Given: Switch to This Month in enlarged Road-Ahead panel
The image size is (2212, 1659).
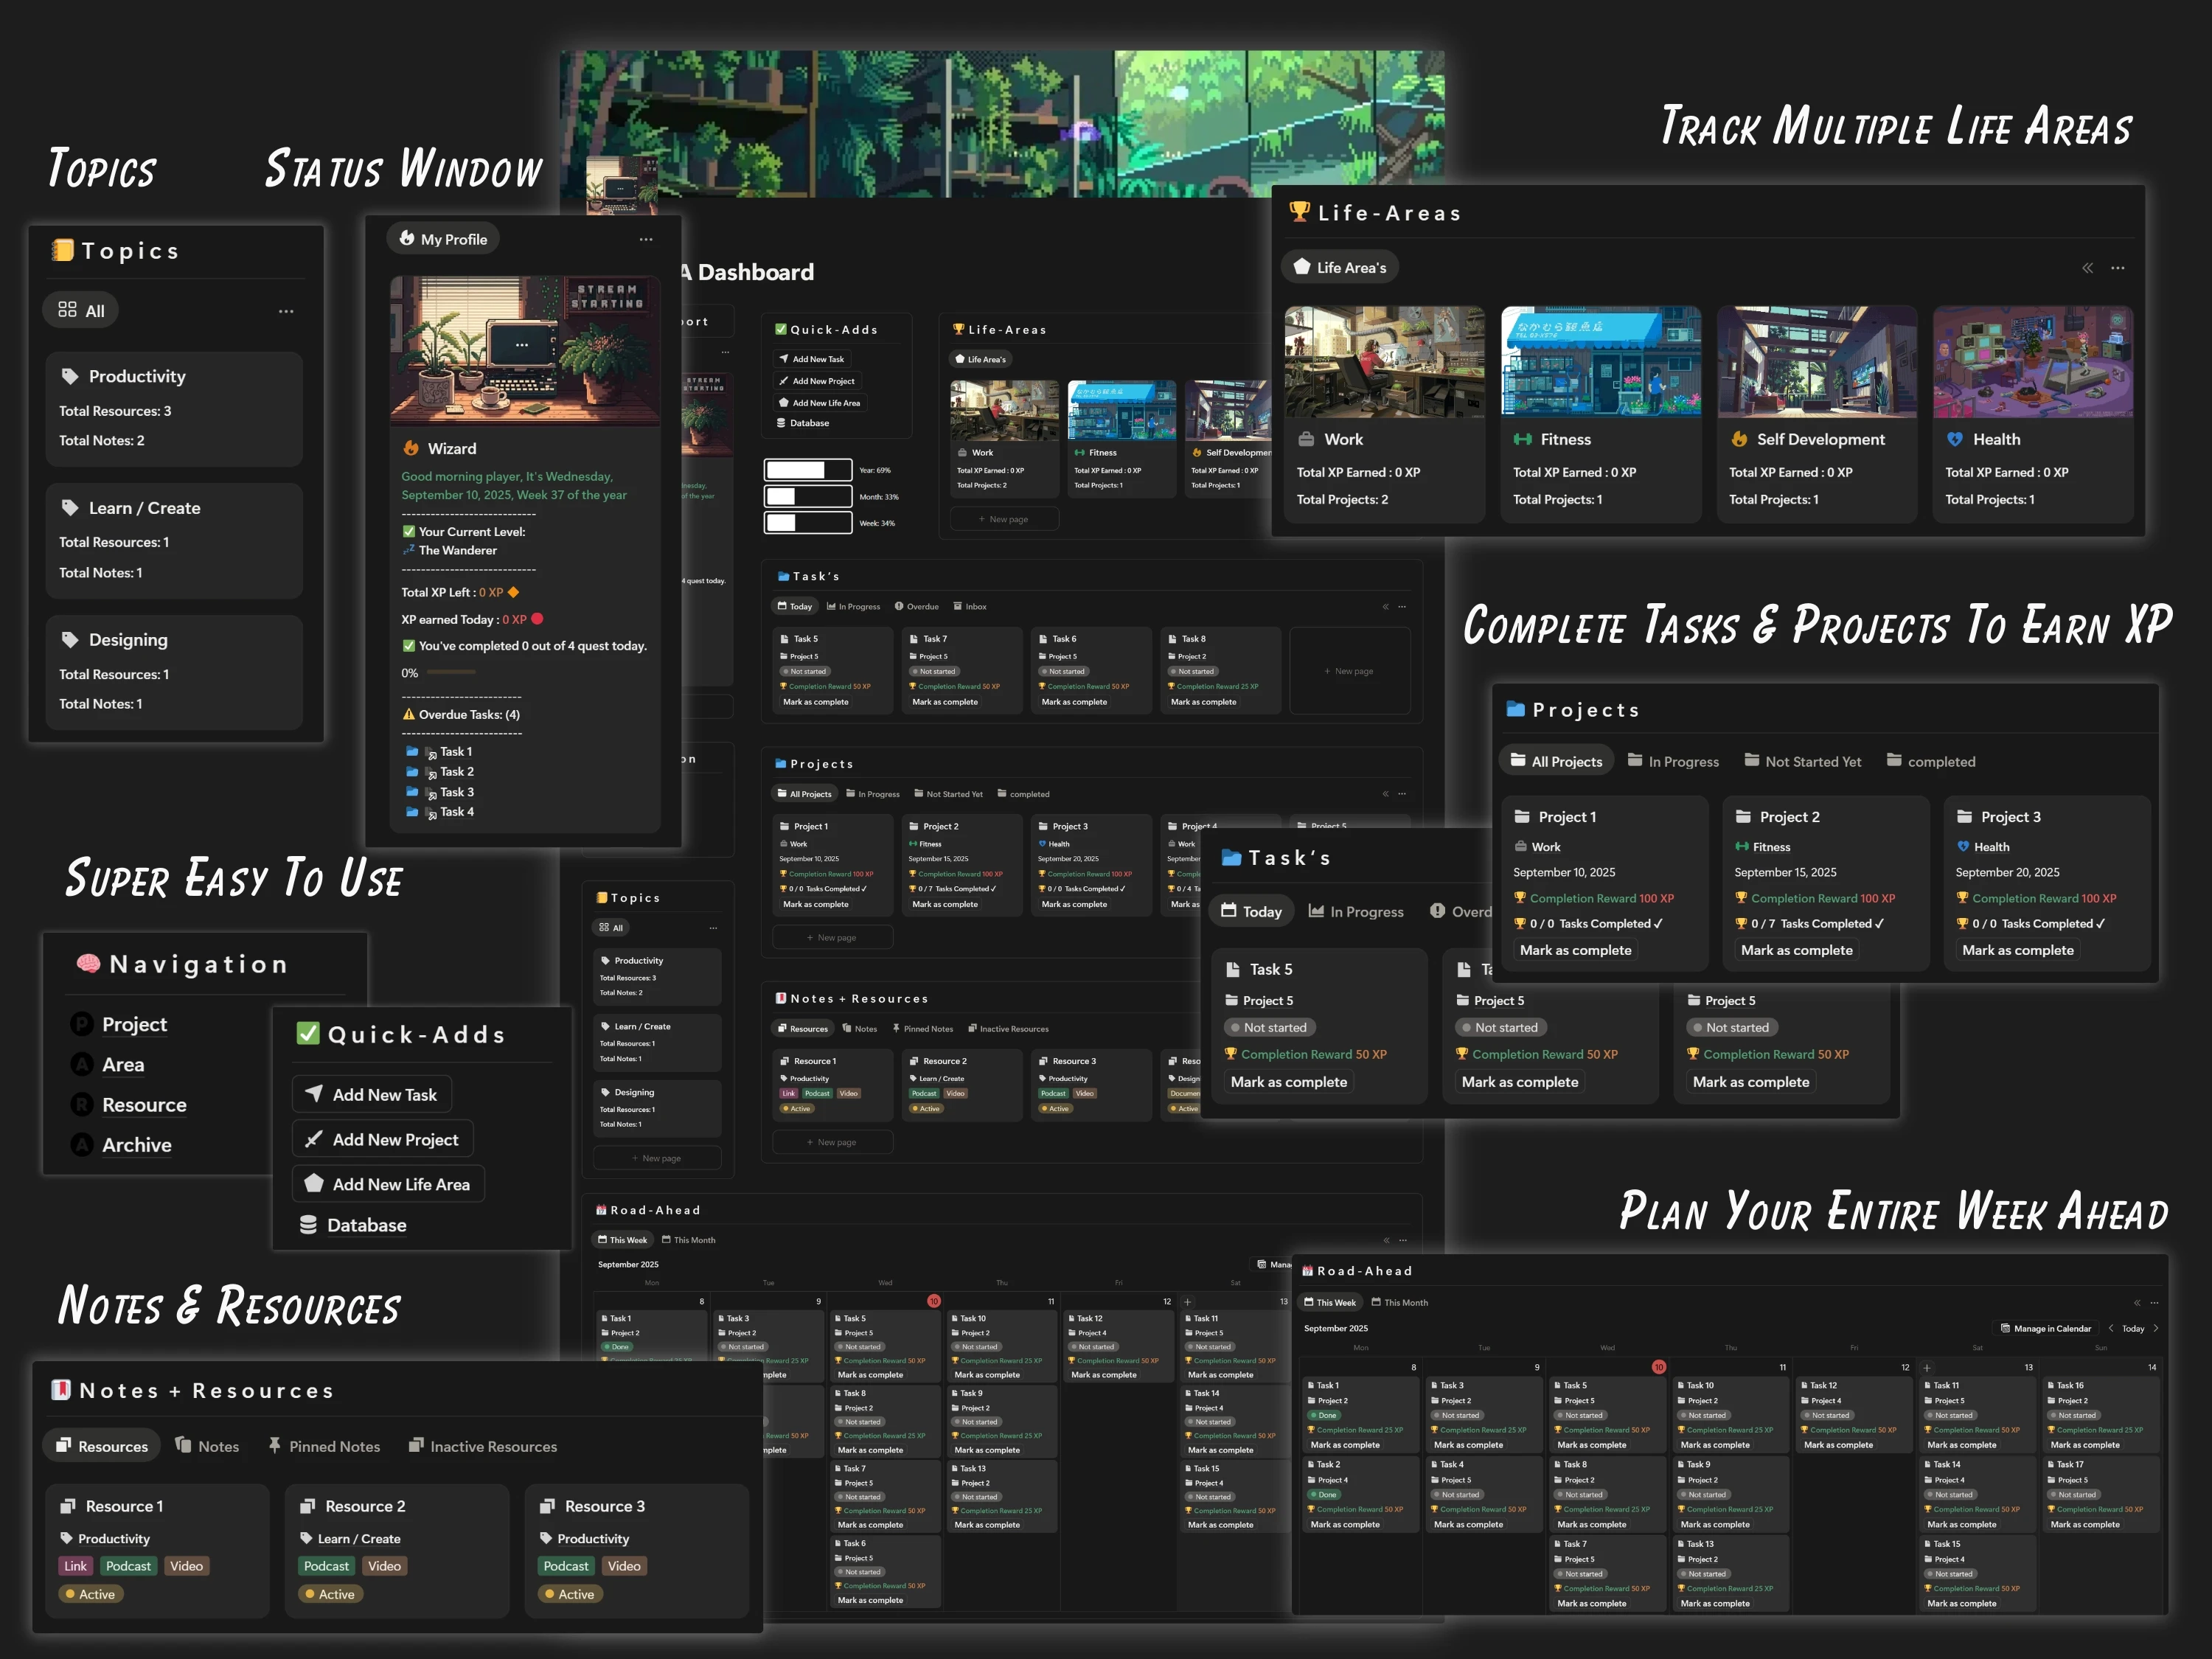Looking at the screenshot, I should 1399,1303.
